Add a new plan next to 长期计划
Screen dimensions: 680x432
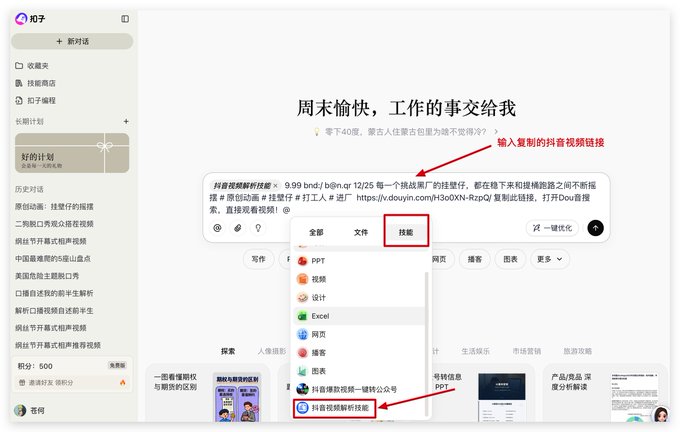click(126, 121)
